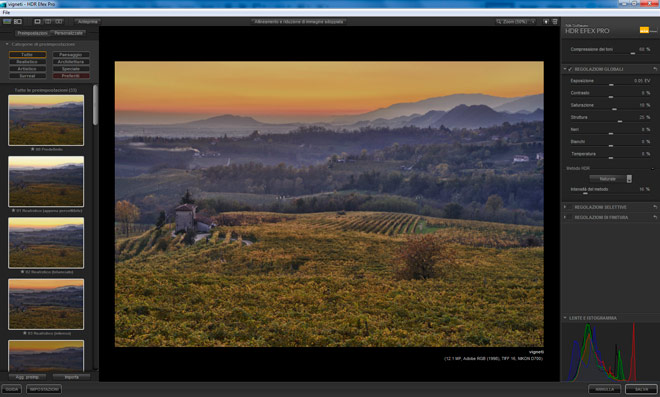Click the Salva button
Screen dimensions: 660x397
(x=641, y=389)
